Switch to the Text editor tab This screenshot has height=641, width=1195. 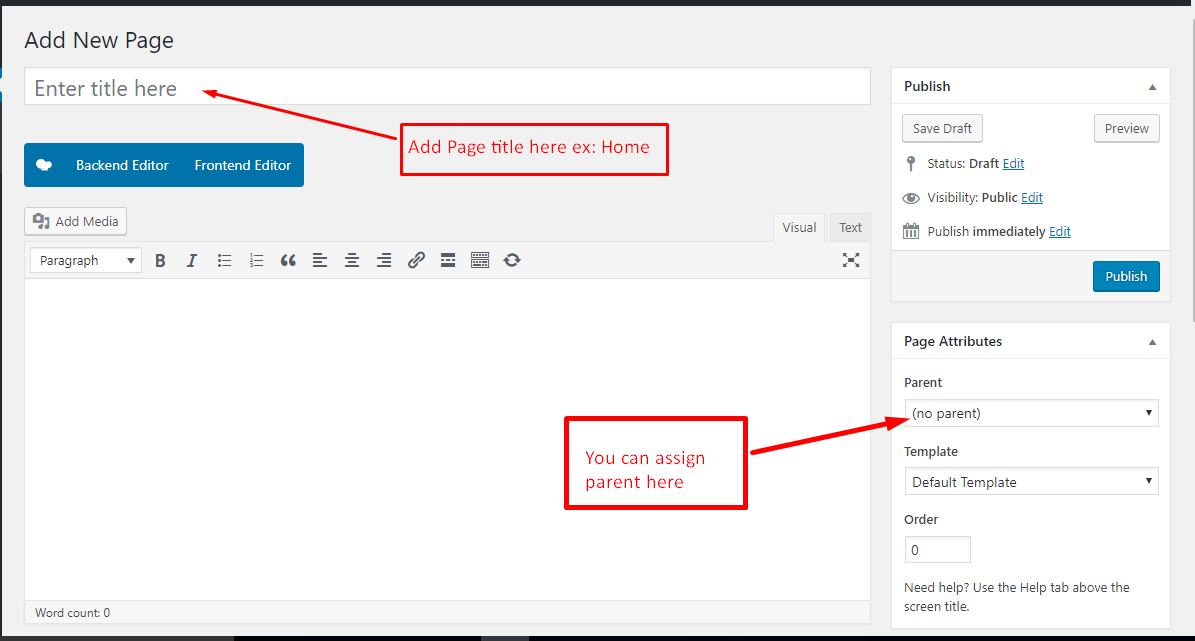tap(850, 228)
